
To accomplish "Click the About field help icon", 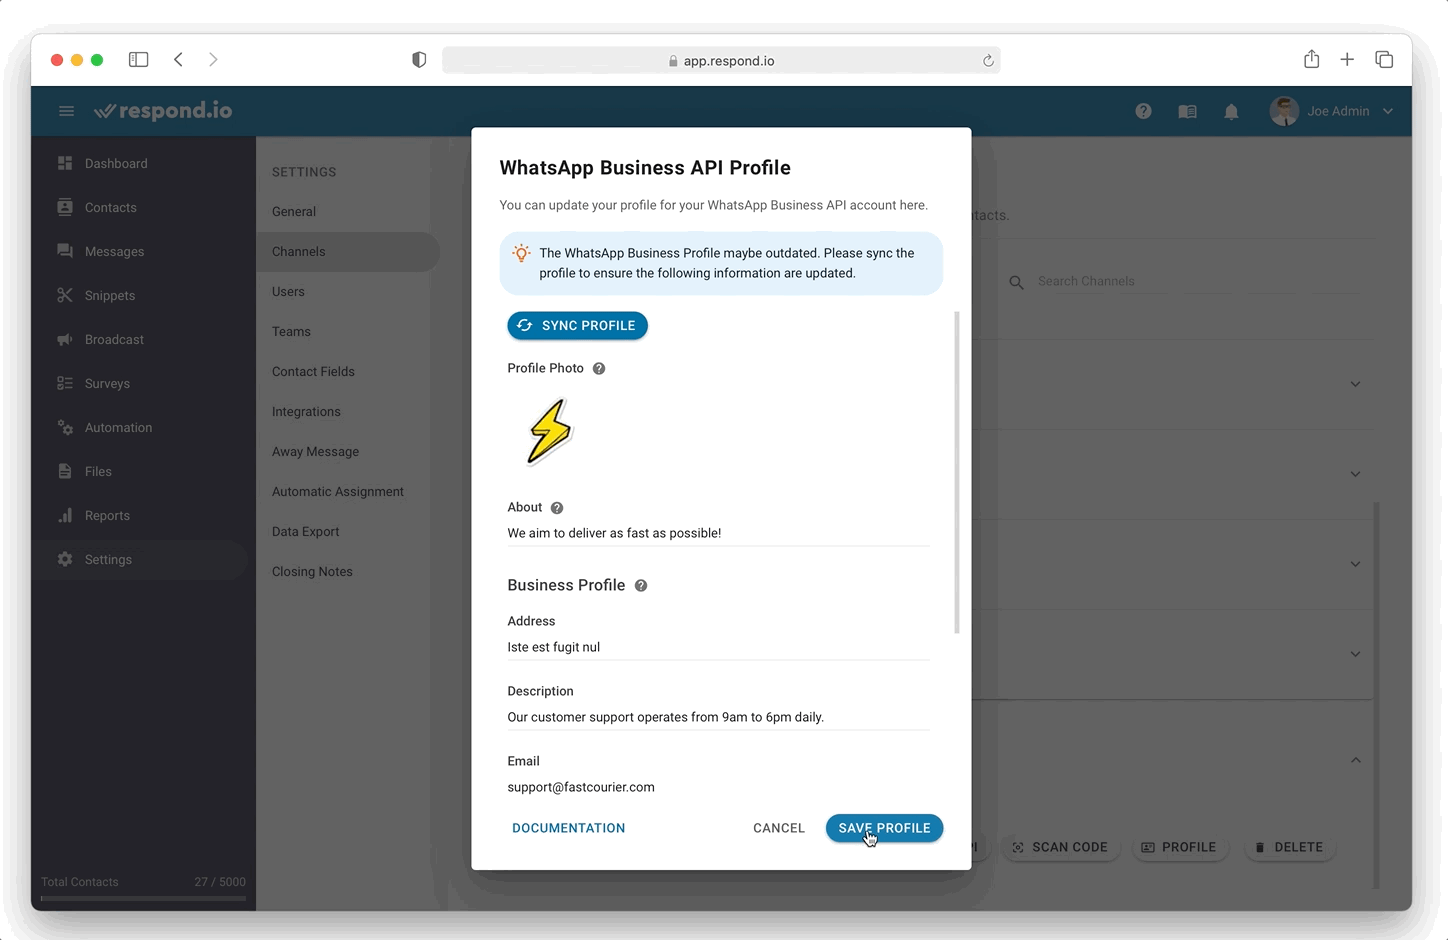I will coord(557,508).
